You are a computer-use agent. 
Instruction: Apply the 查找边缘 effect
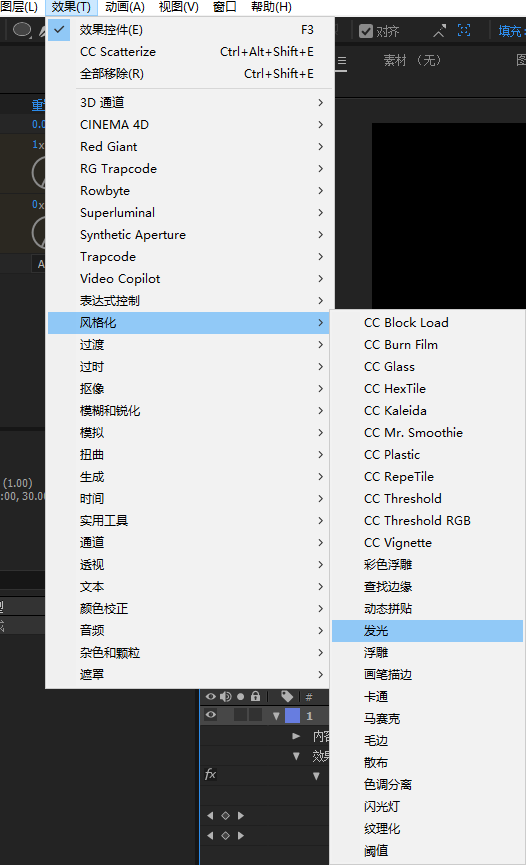click(427, 586)
